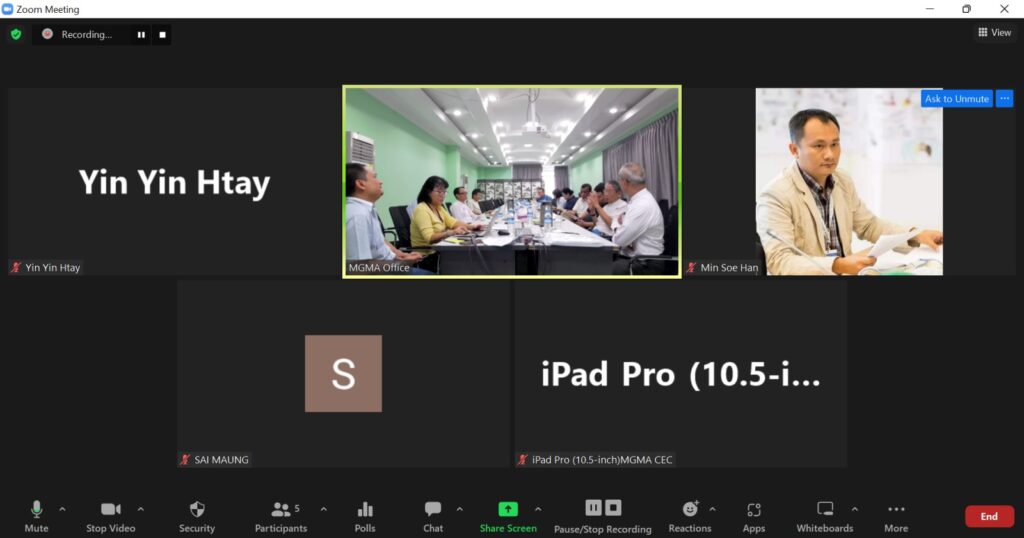The image size is (1024, 538).
Task: Click green Share Screen button
Action: [x=508, y=516]
